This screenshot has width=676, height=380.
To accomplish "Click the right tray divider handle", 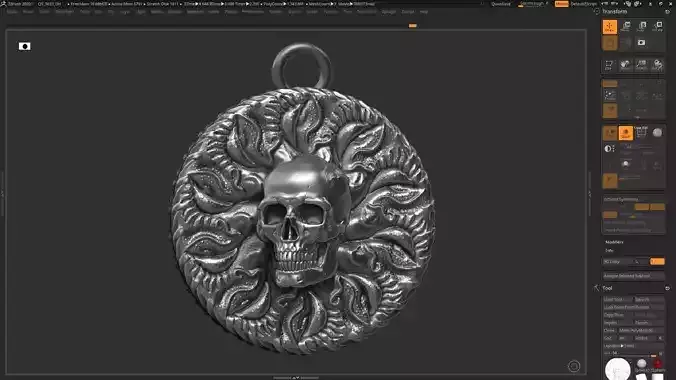I will 590,194.
